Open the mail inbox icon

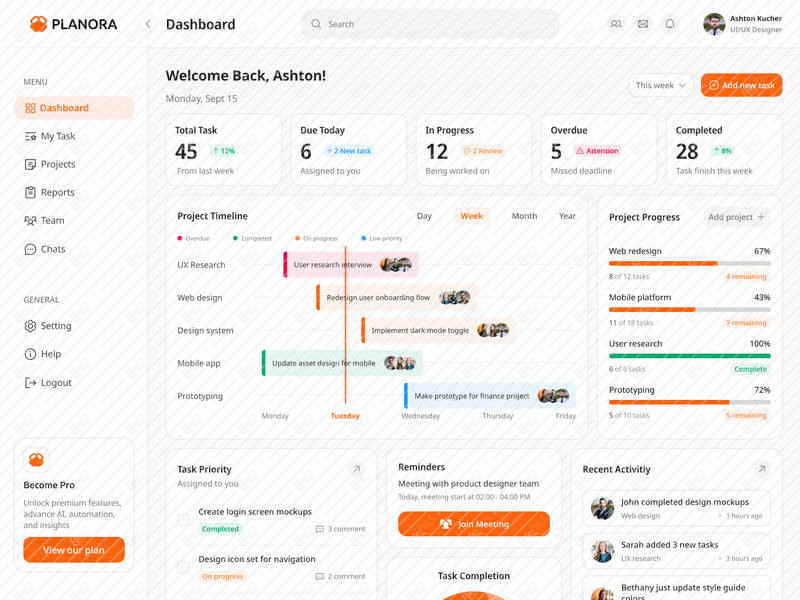click(643, 24)
